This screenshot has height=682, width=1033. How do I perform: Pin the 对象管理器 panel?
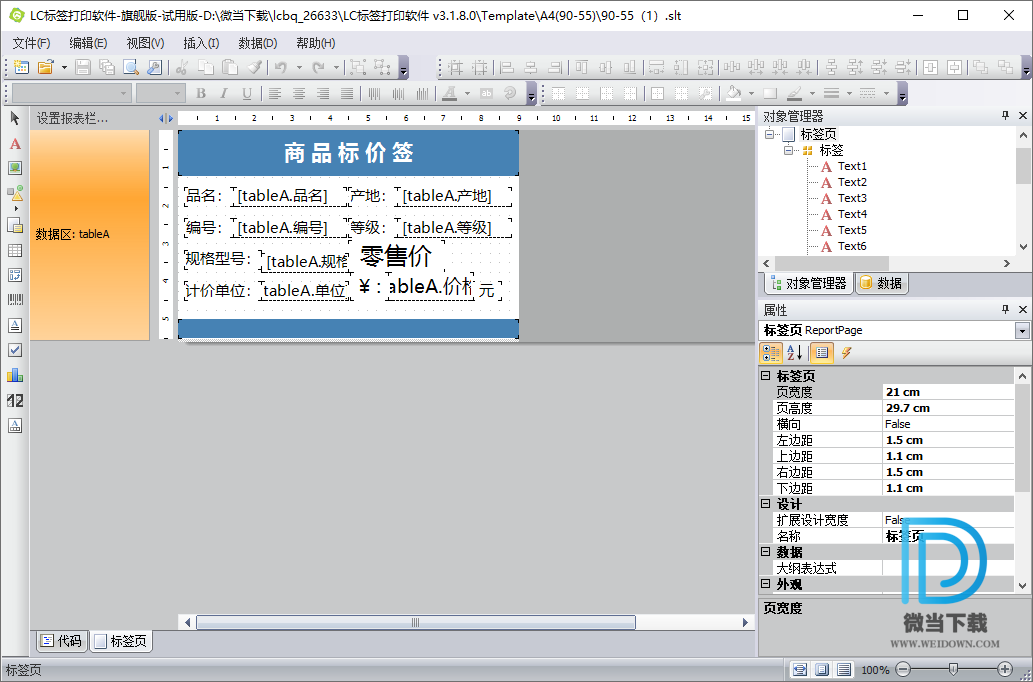pyautogui.click(x=1005, y=115)
